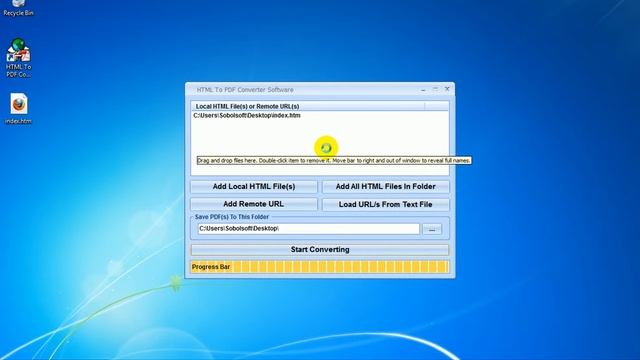Open the Recycle Bin desktop icon

pyautogui.click(x=18, y=8)
